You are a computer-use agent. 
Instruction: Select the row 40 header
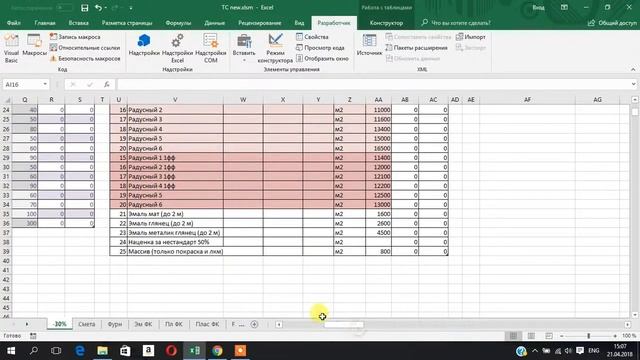tap(6, 261)
